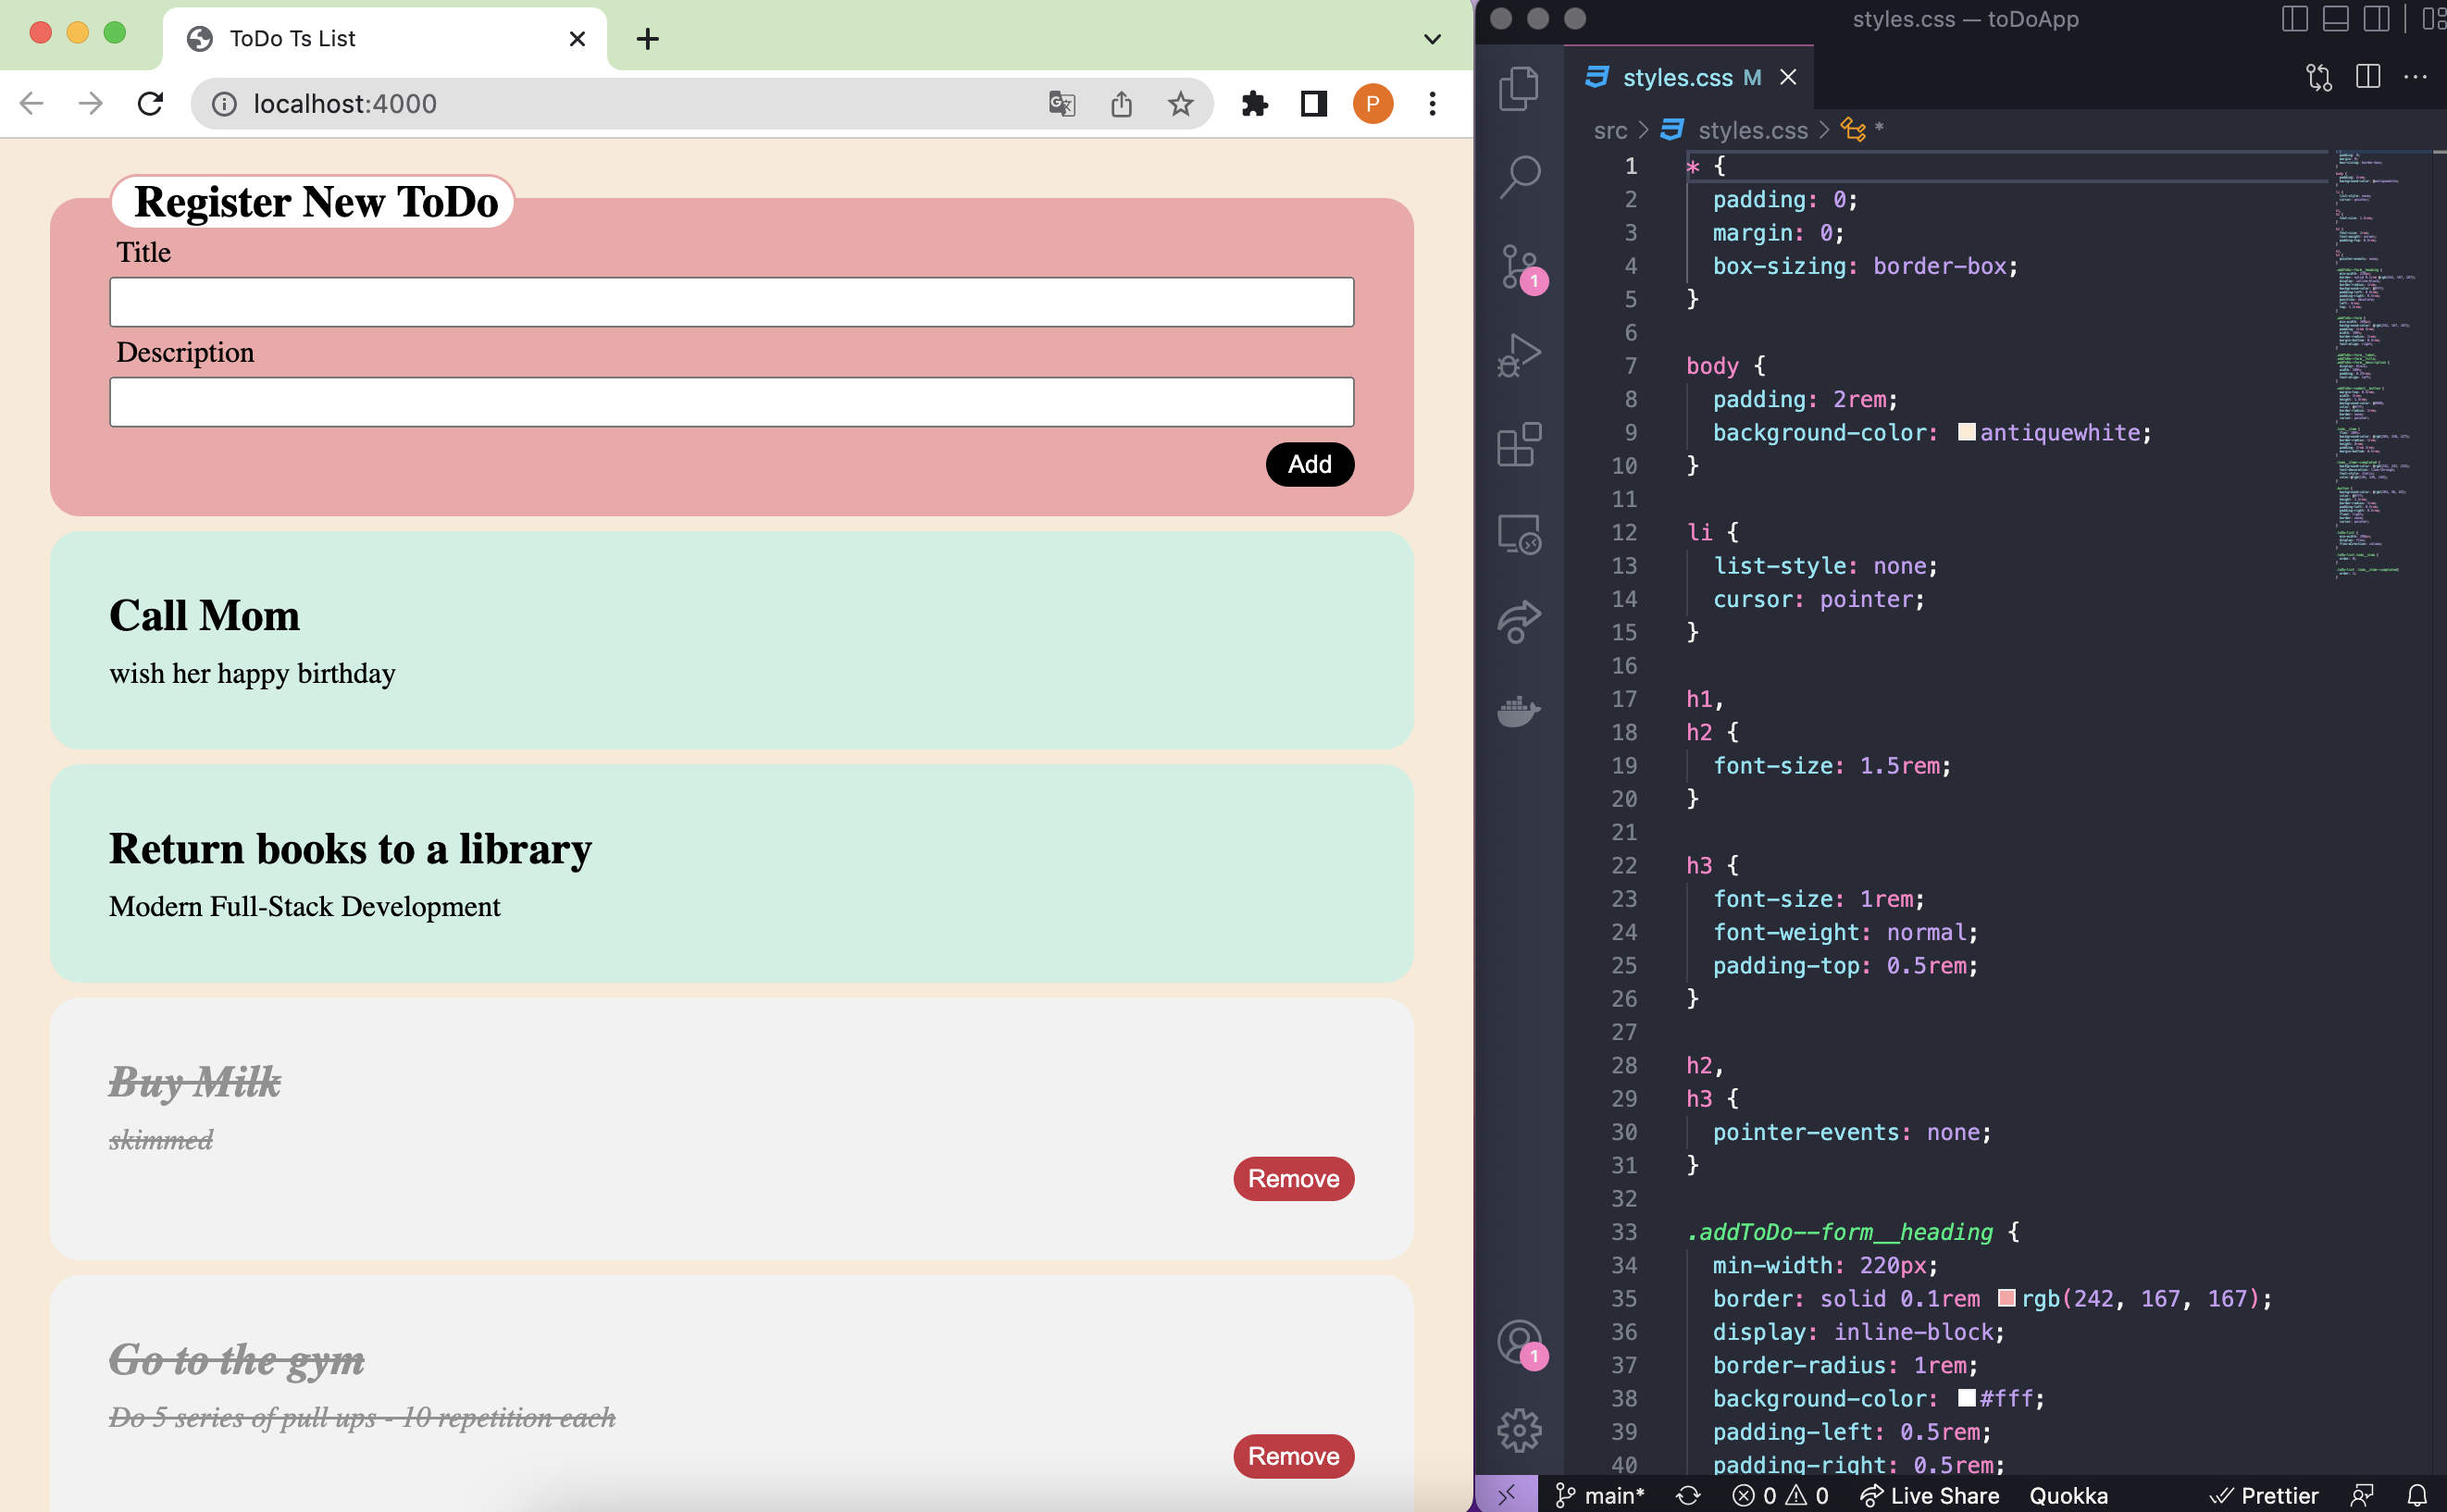
Task: Open the Docker view in activity bar
Action: point(1518,711)
